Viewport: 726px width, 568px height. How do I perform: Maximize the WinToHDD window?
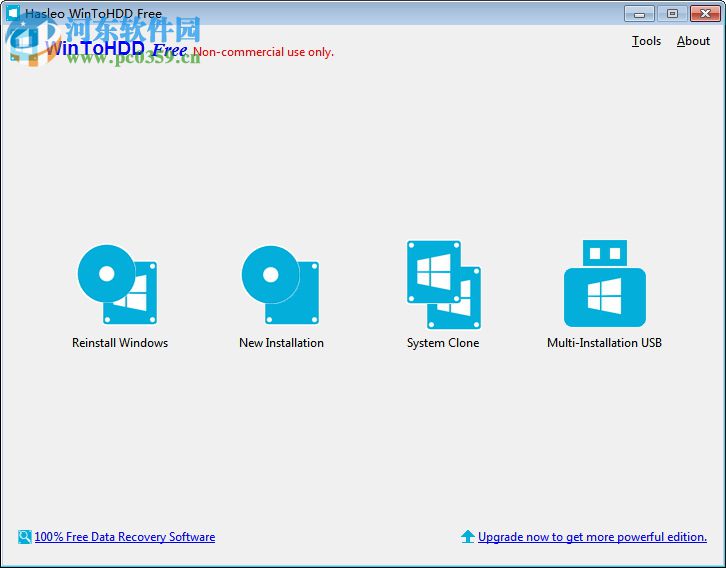[x=672, y=14]
